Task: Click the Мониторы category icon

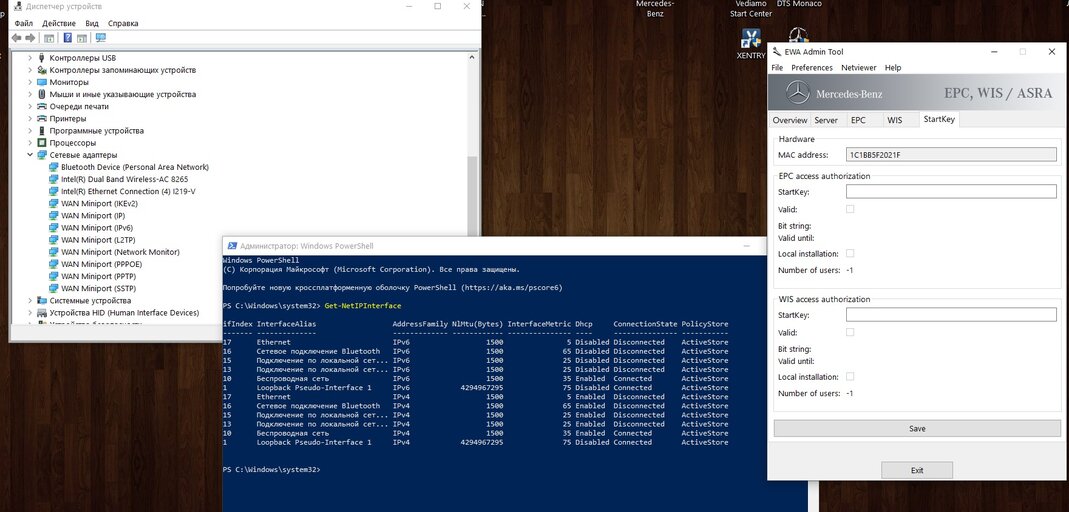Action: [x=42, y=82]
